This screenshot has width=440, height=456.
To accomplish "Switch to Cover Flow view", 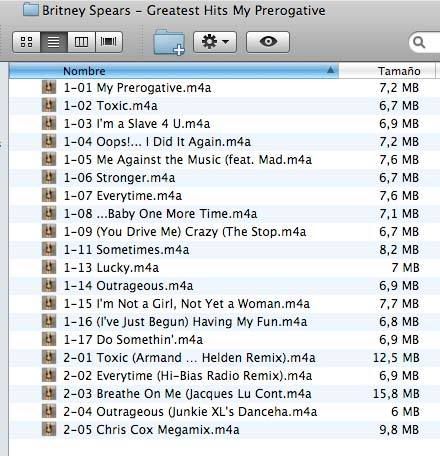I will pyautogui.click(x=109, y=42).
